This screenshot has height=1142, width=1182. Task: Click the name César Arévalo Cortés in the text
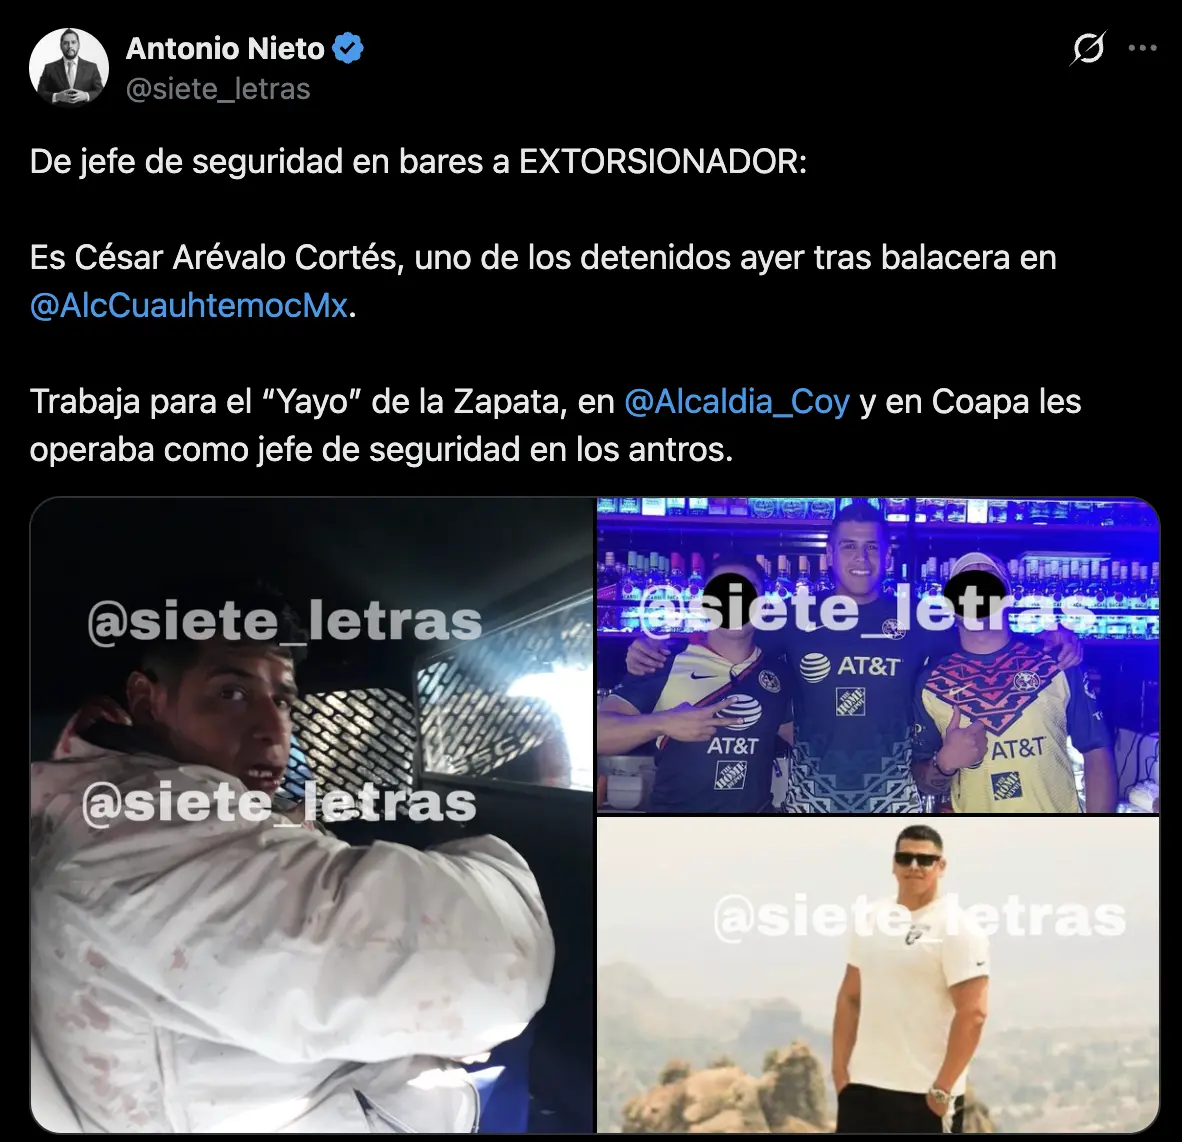pos(234,258)
